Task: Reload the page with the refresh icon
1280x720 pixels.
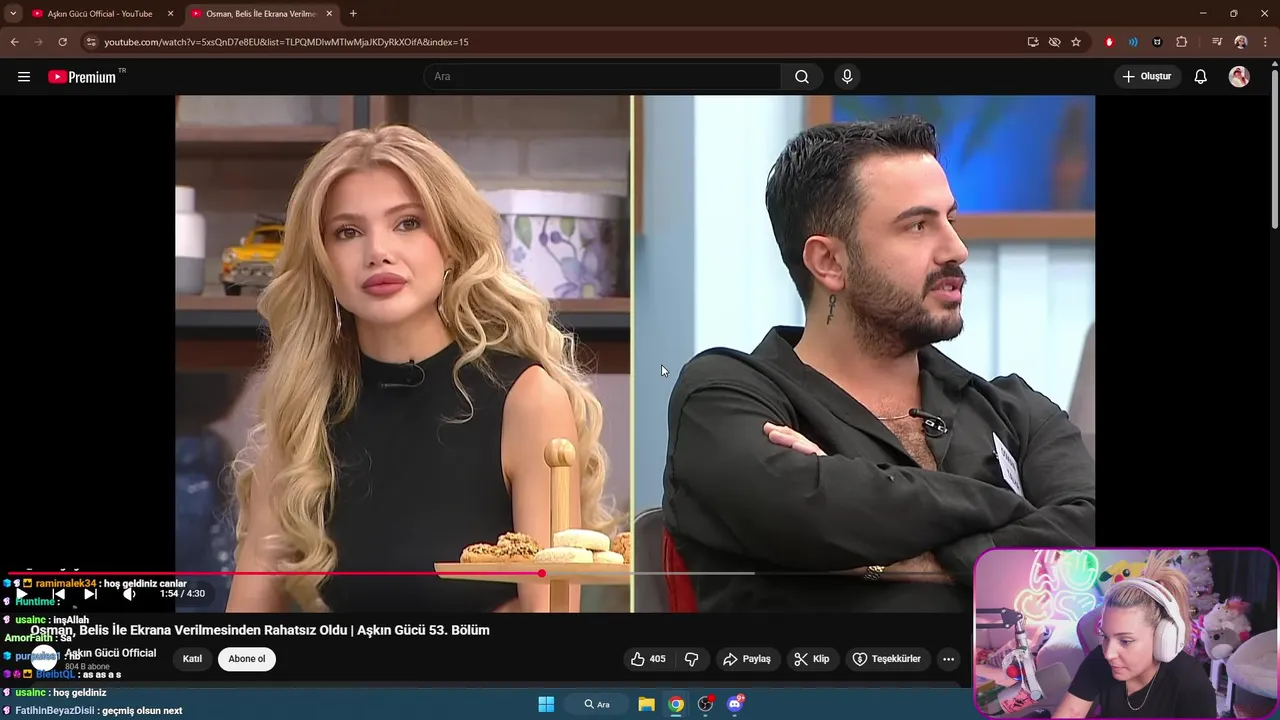Action: point(62,42)
